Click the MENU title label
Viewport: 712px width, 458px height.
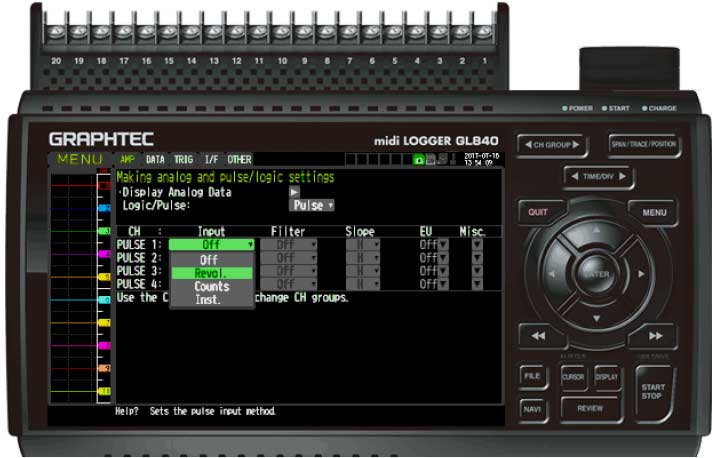(80, 159)
